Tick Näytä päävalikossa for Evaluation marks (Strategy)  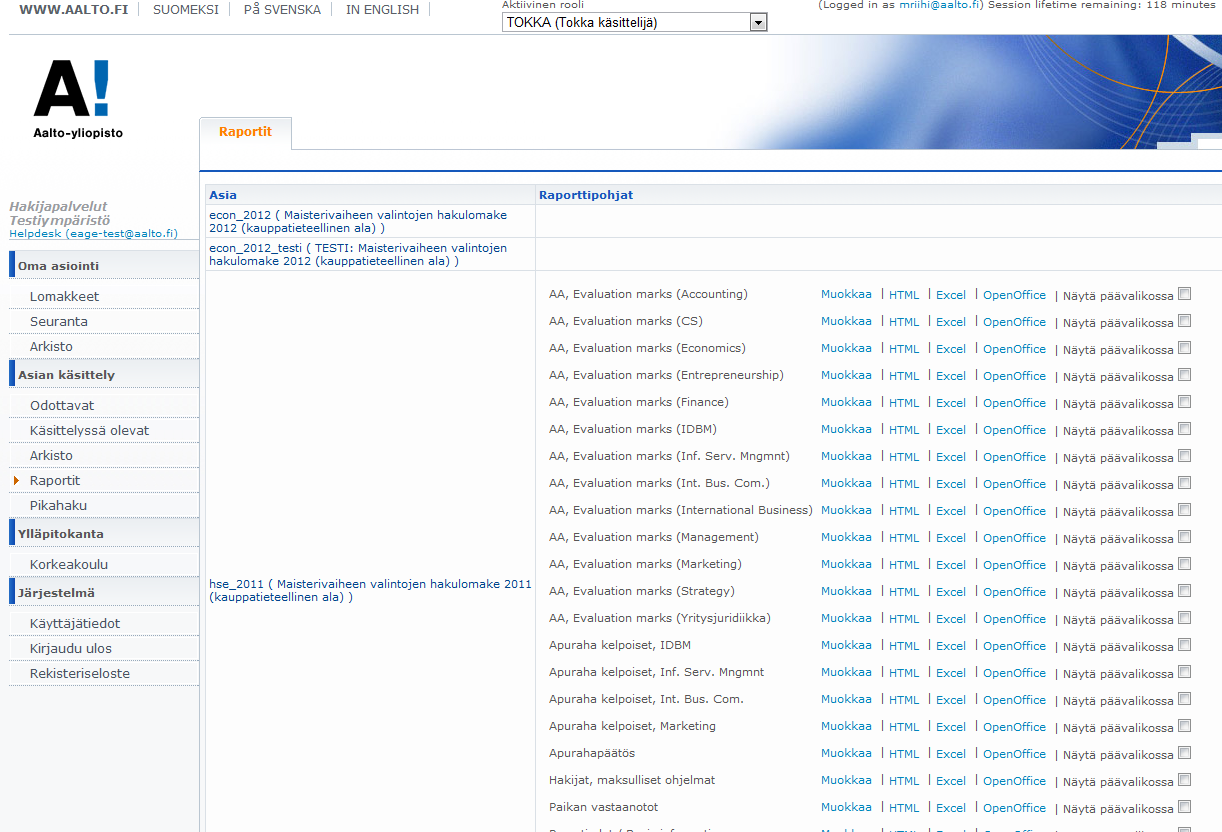click(1185, 591)
